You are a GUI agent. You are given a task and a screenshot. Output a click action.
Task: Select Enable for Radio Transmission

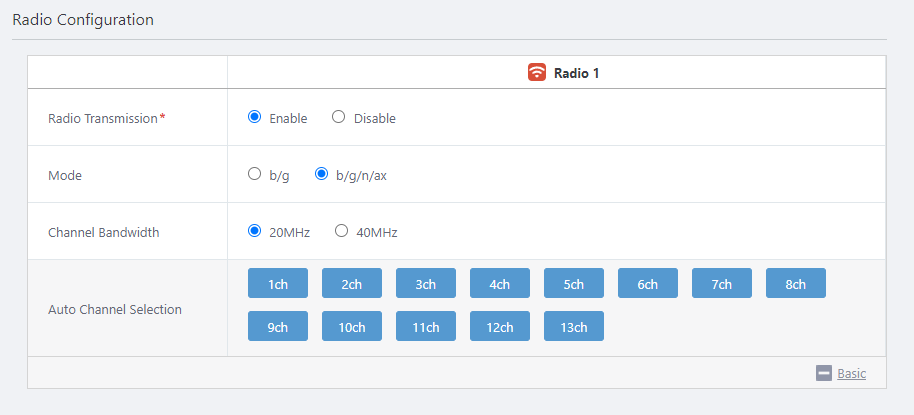pyautogui.click(x=254, y=117)
